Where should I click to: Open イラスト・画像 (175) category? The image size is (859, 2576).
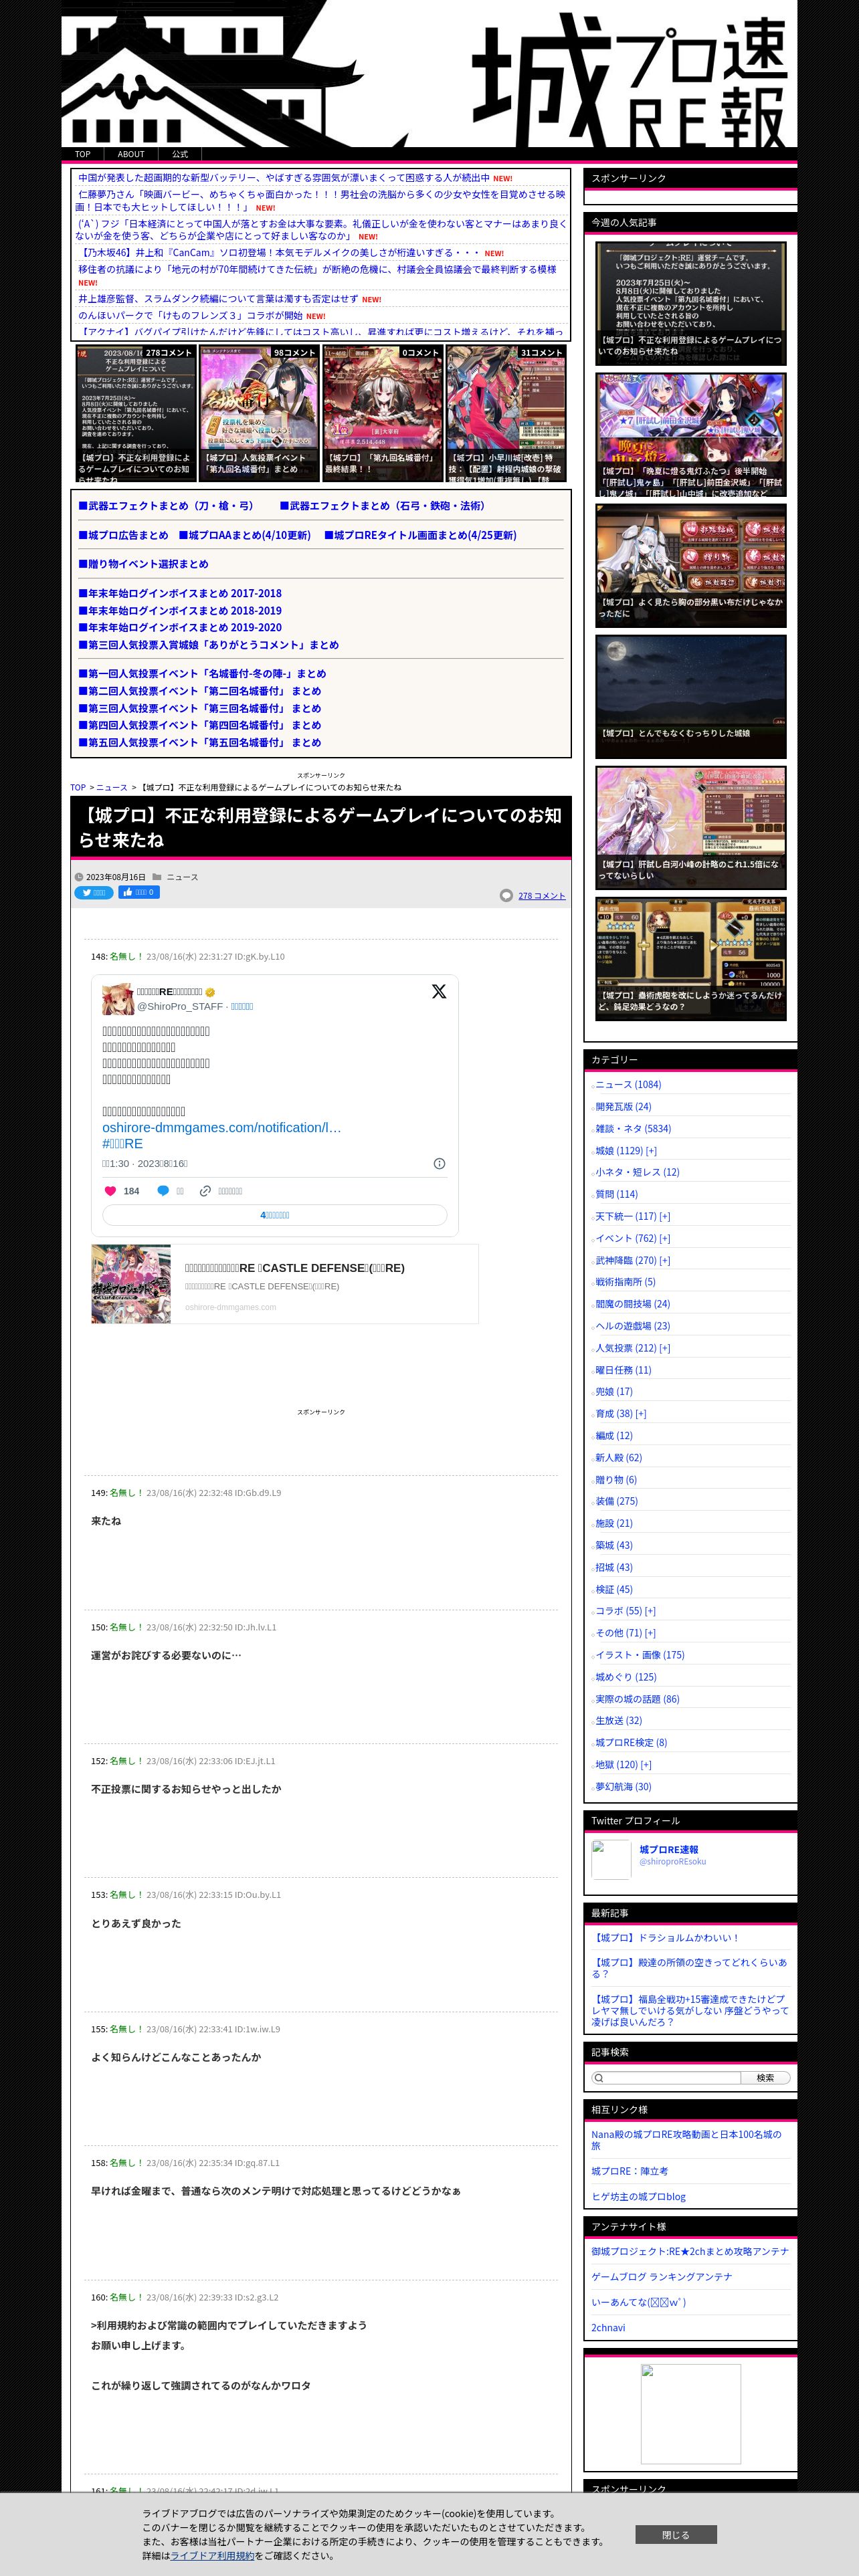pyautogui.click(x=640, y=1655)
